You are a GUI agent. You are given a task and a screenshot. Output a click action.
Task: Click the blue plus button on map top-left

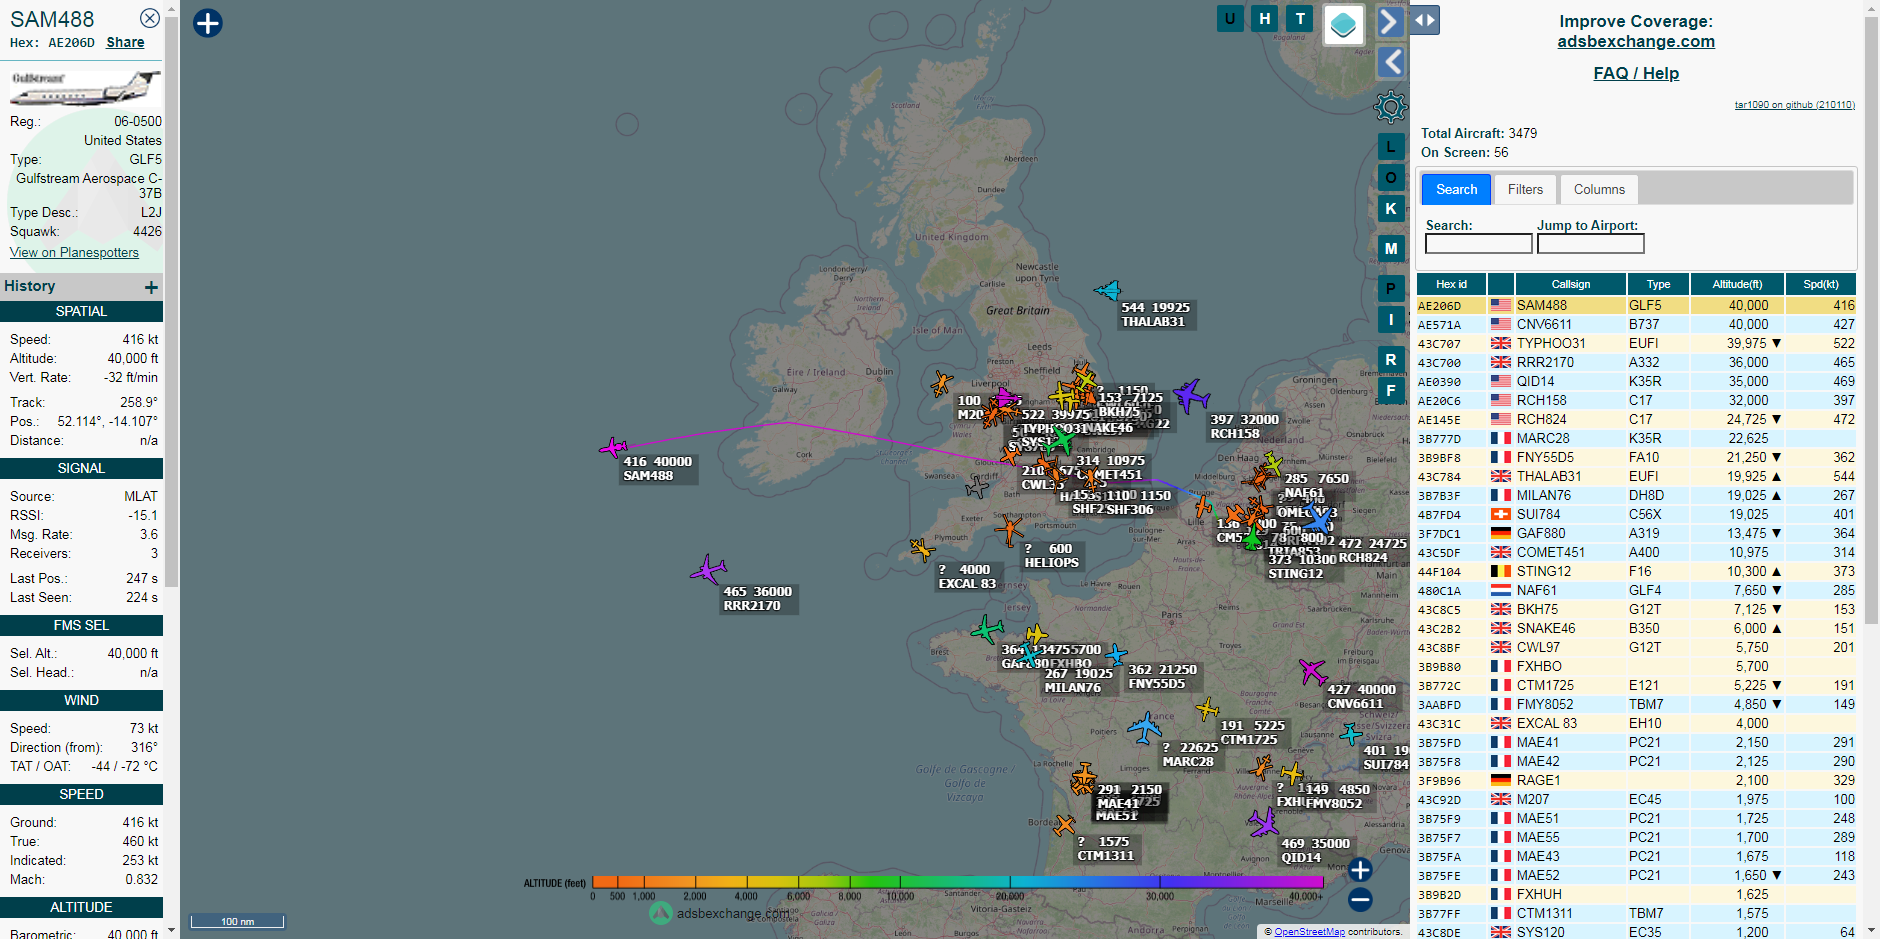click(x=207, y=23)
